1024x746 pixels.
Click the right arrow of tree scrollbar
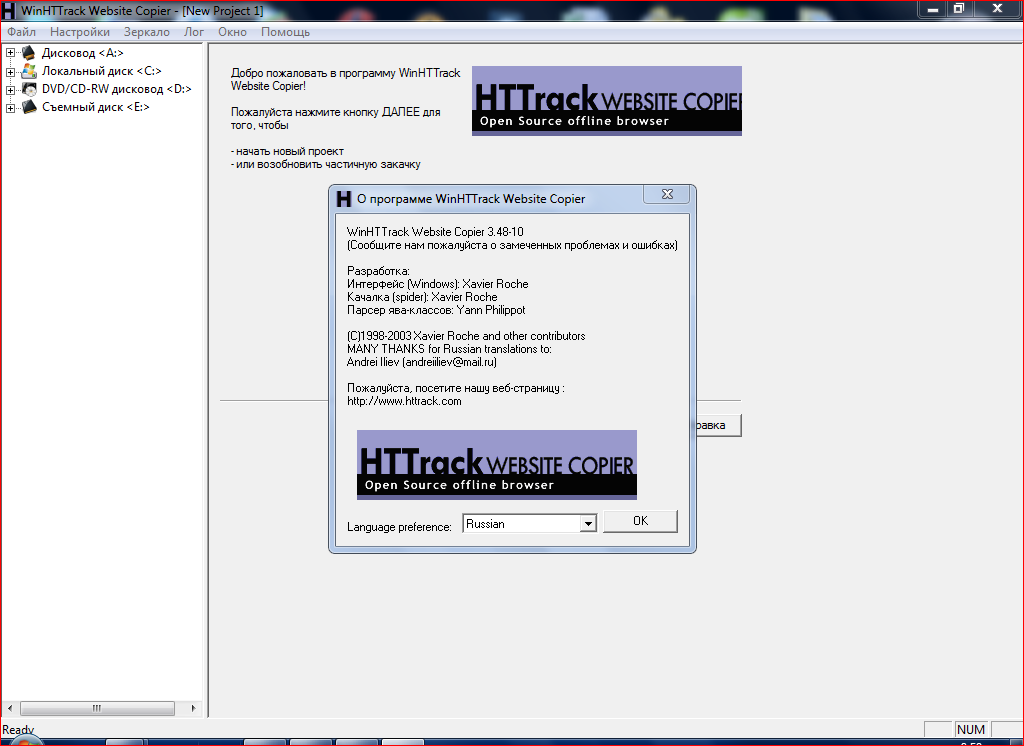[195, 708]
